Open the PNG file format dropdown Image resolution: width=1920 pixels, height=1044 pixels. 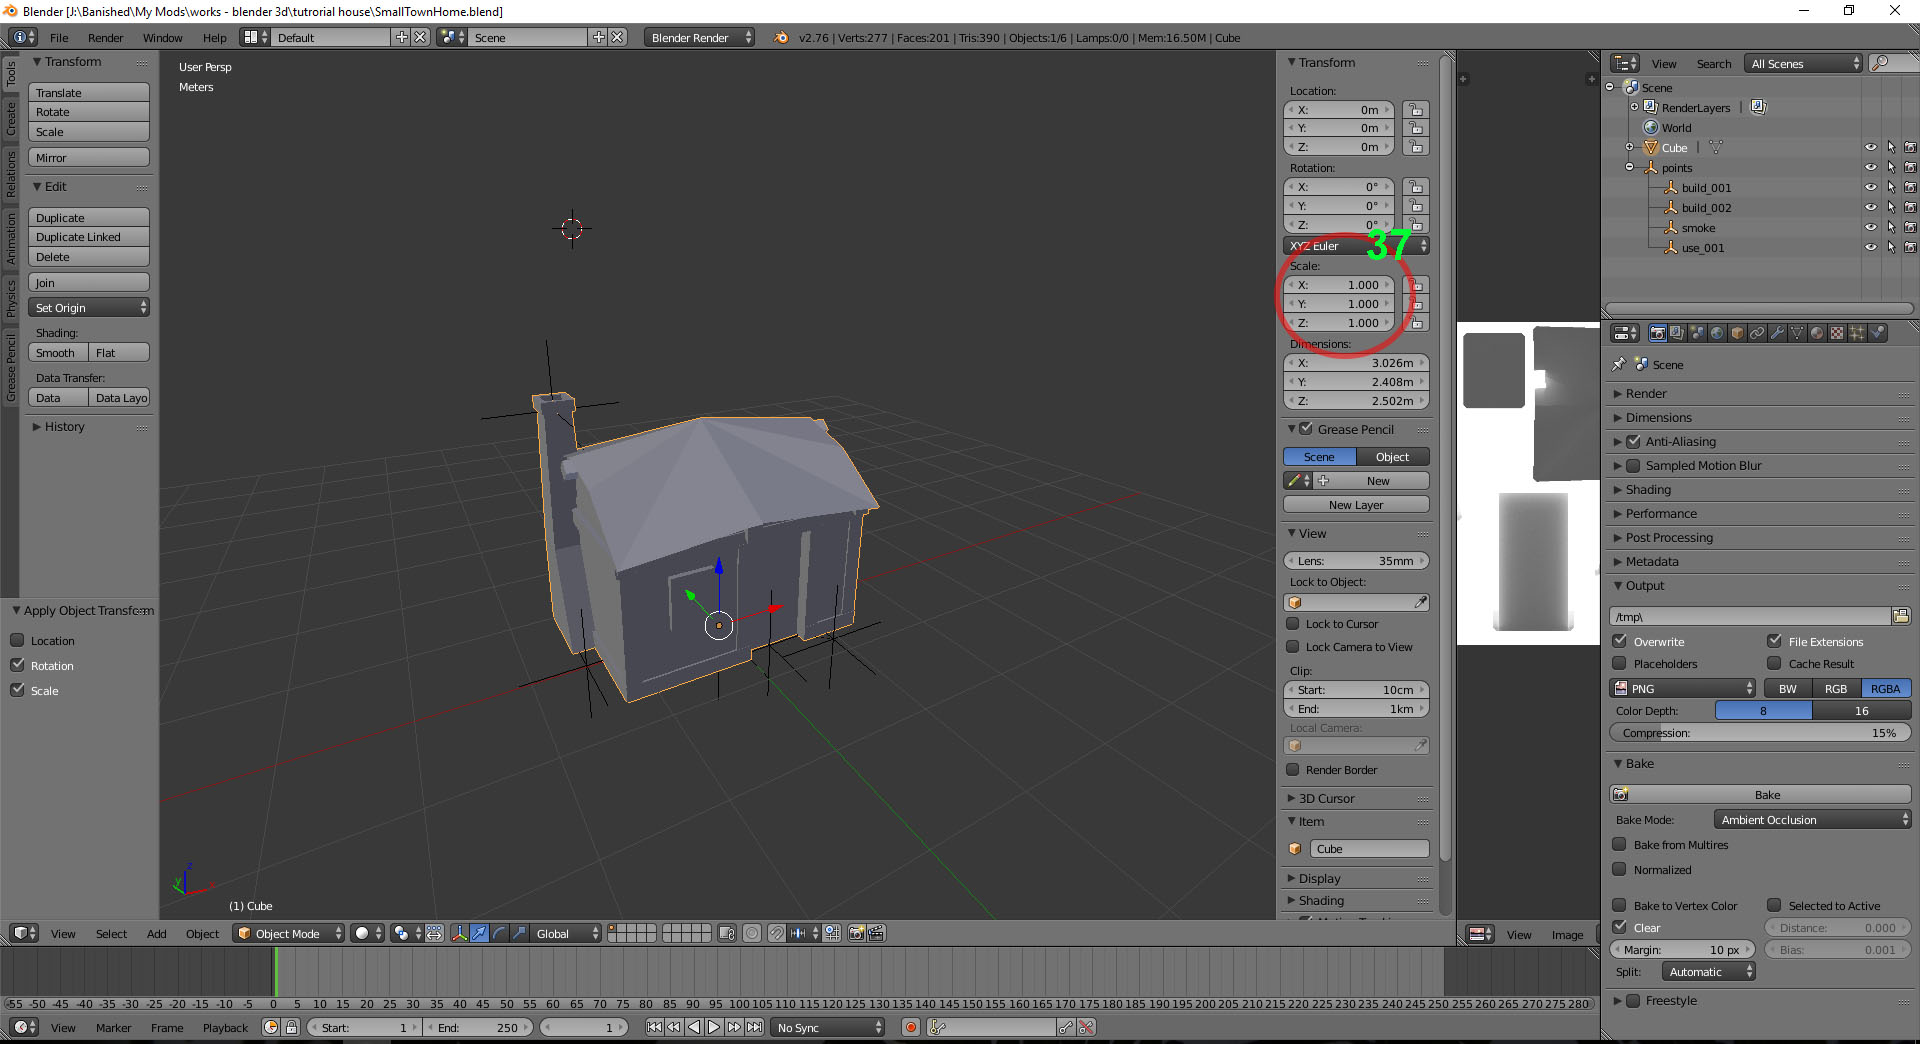coord(1683,688)
